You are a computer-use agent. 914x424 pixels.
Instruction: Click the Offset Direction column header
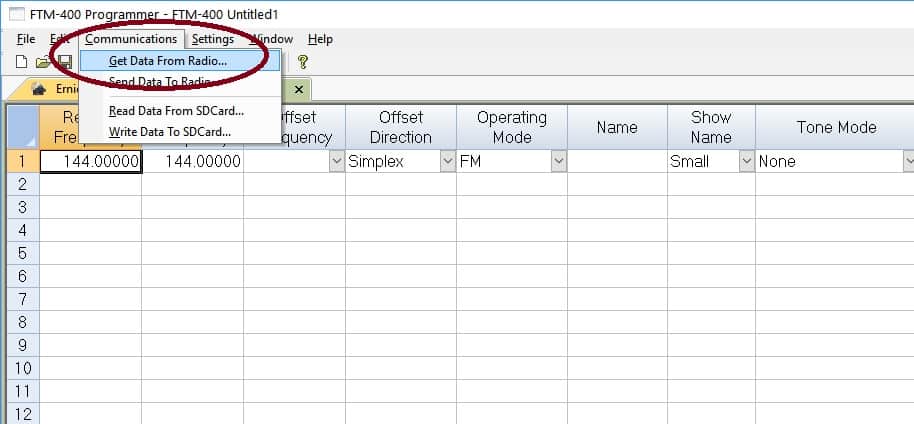coord(401,127)
